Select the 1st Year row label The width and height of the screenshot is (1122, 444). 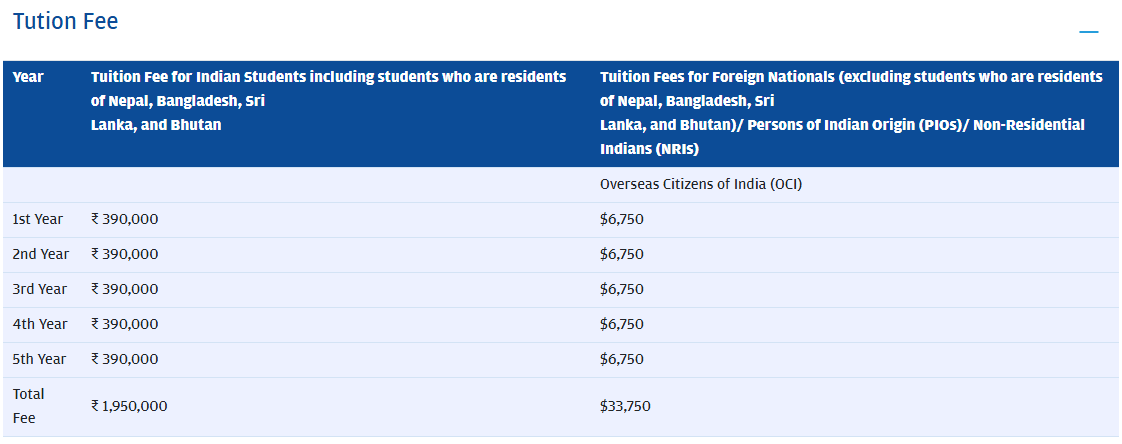38,219
